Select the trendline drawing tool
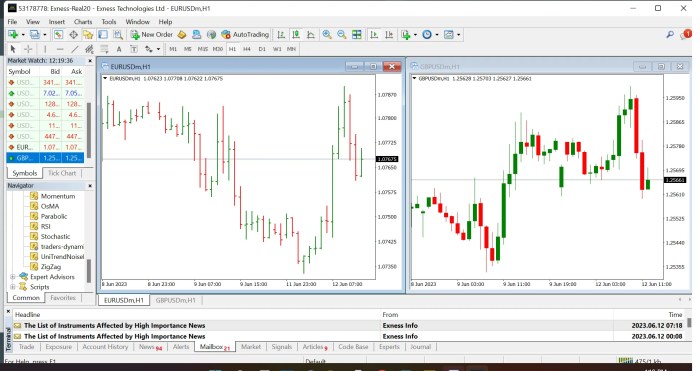 75,49
